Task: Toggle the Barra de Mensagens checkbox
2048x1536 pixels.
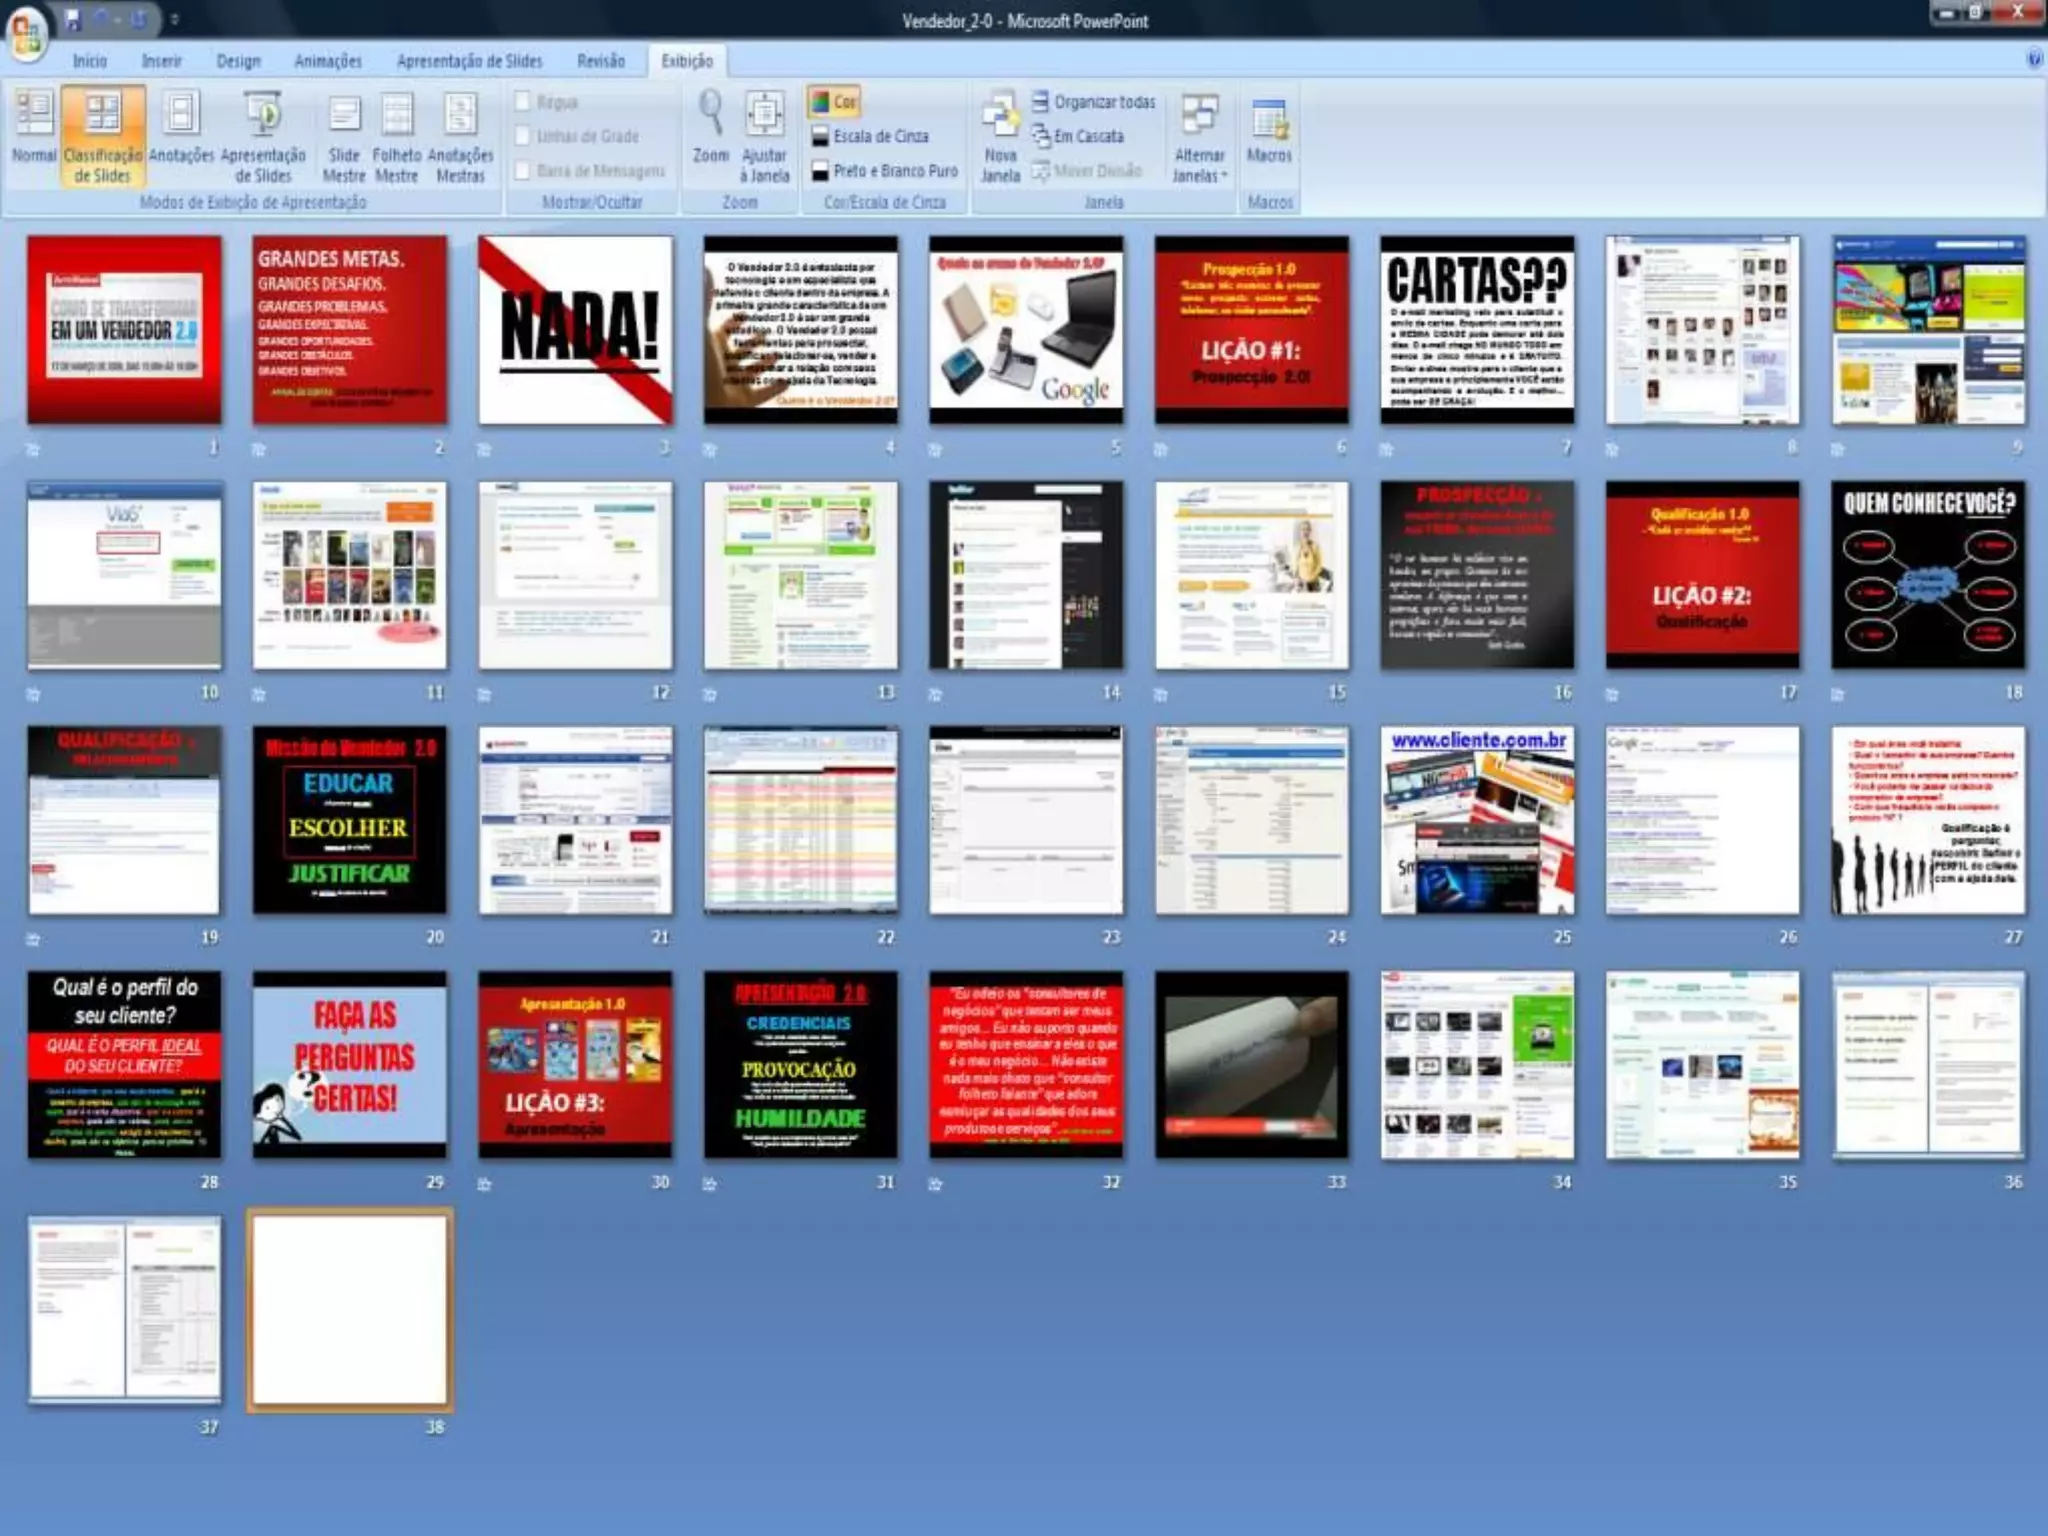Action: tap(522, 171)
